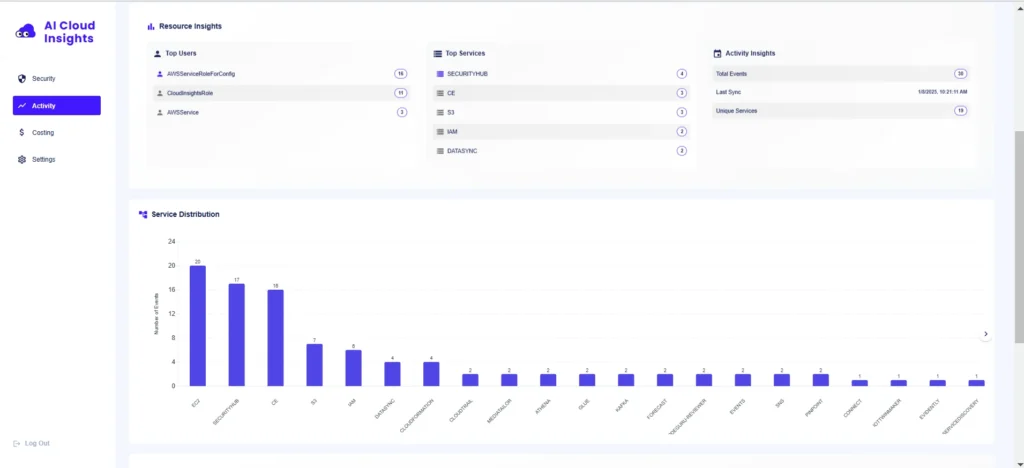This screenshot has height=468, width=1024.
Task: Click the GLUE axis label
Action: click(584, 405)
